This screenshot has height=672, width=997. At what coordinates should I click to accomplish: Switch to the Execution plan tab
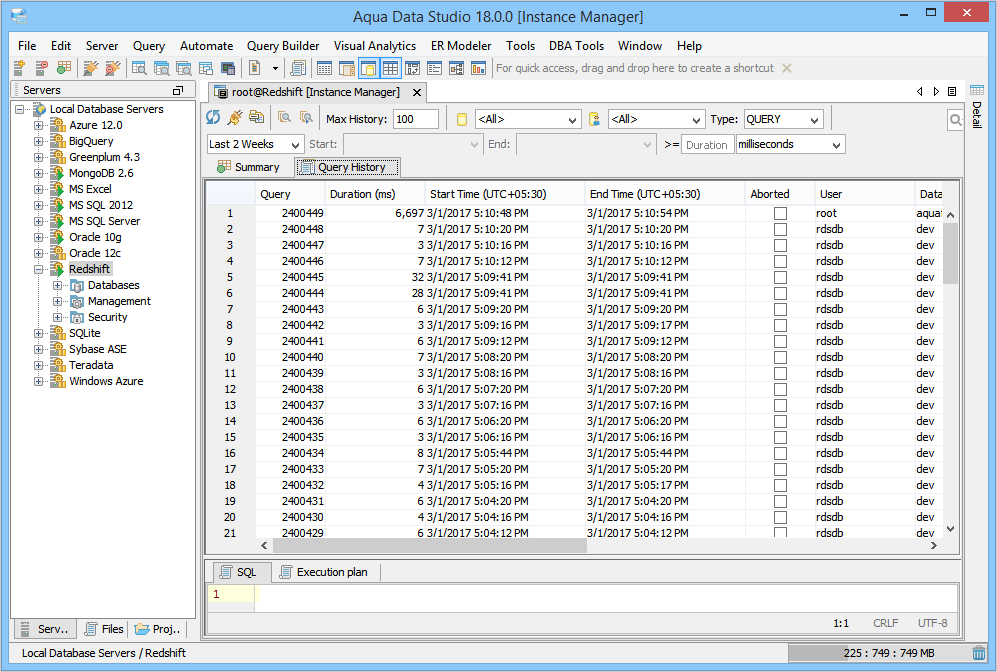click(x=324, y=572)
